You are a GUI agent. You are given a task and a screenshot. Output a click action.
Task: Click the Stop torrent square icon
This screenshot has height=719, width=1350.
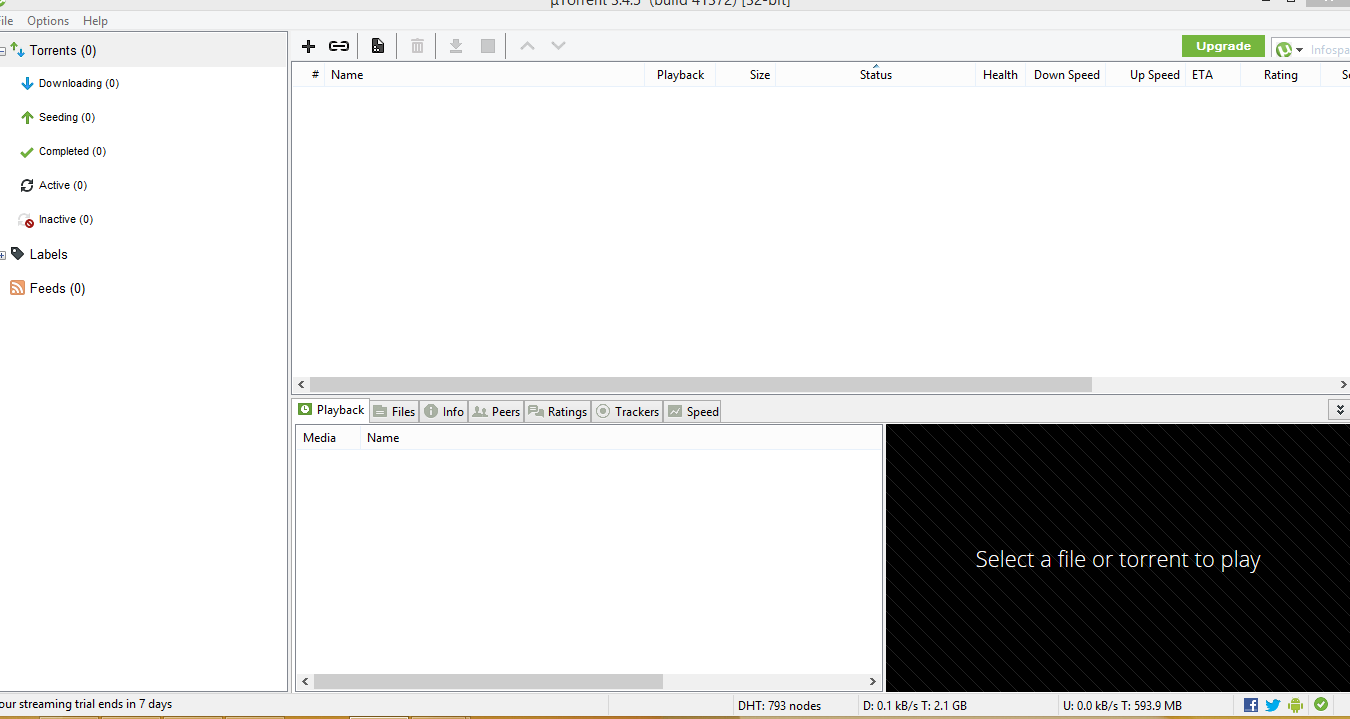pyautogui.click(x=488, y=46)
